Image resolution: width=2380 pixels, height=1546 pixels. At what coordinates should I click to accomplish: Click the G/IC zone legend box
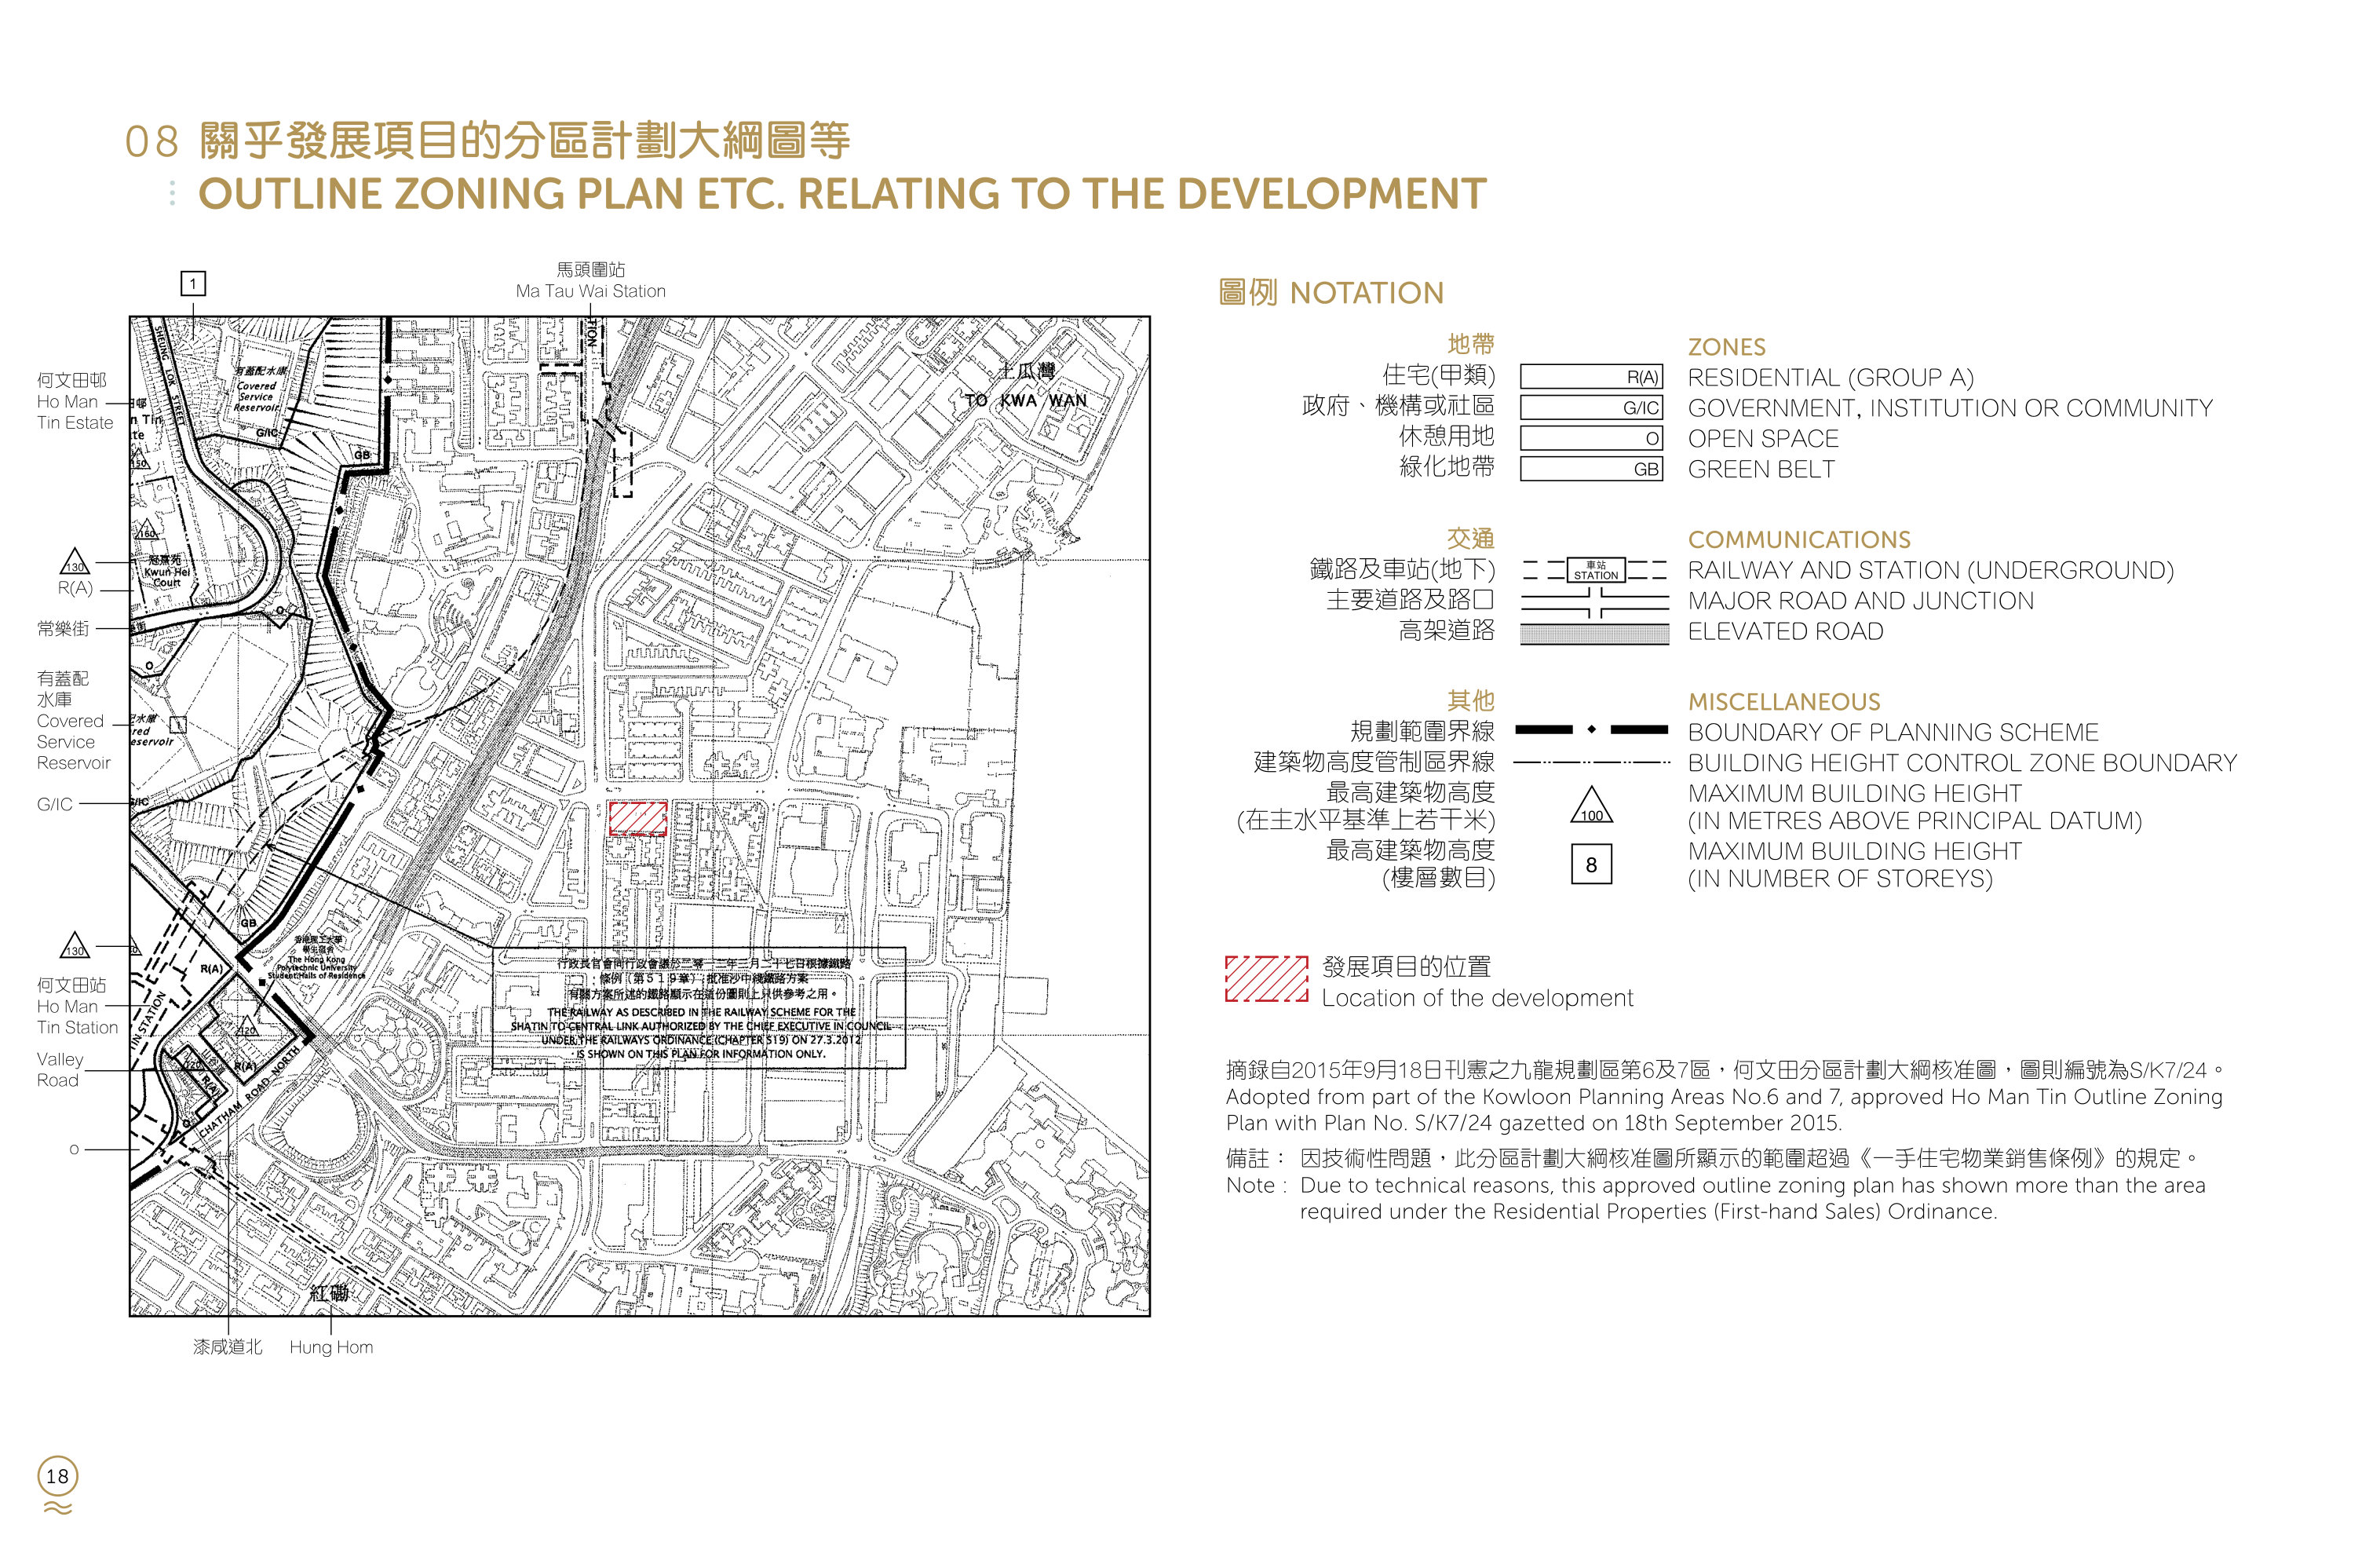[x=1591, y=407]
